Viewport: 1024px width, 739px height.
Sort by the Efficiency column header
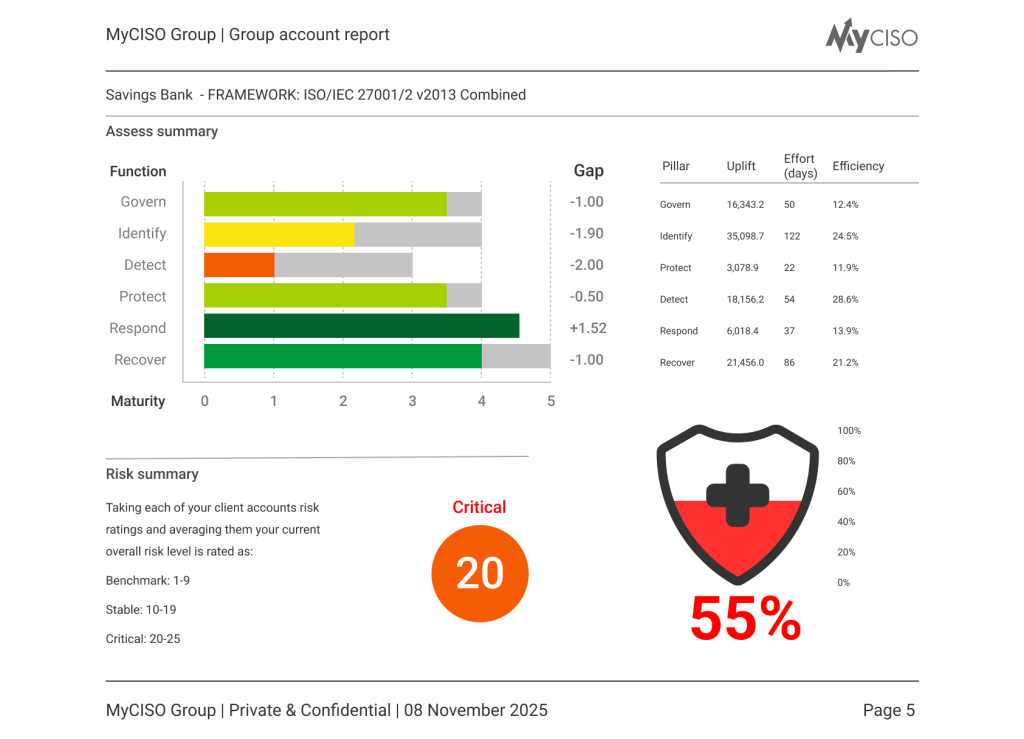pyautogui.click(x=858, y=166)
